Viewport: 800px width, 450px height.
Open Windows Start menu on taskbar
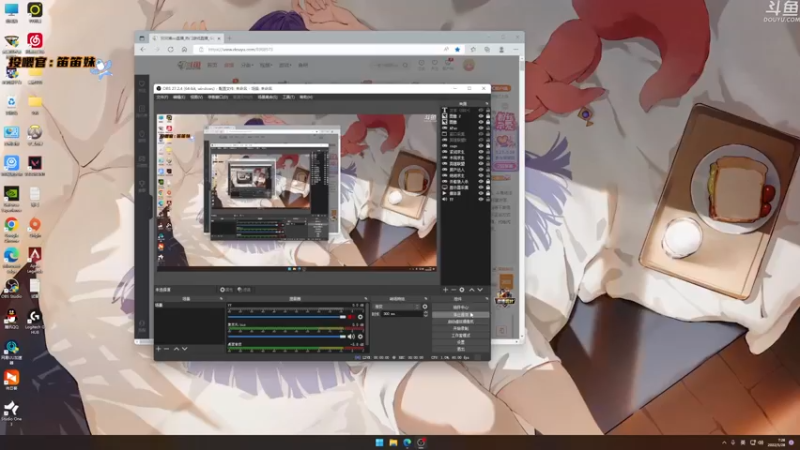[x=379, y=442]
